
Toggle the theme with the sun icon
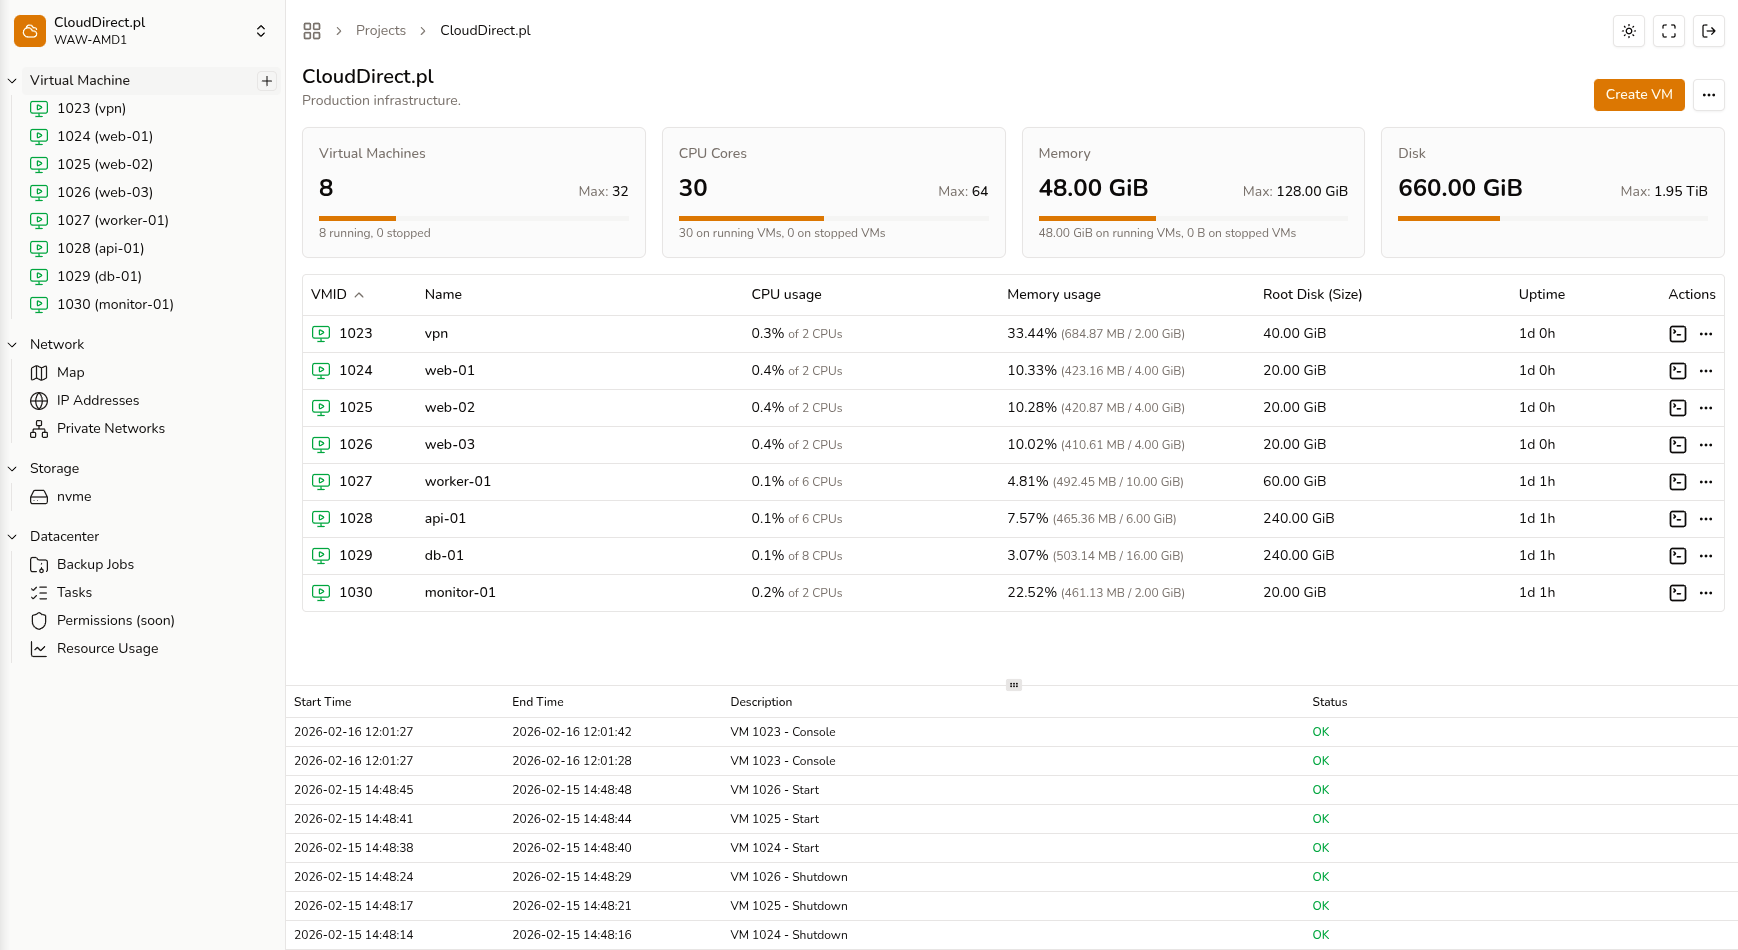pyautogui.click(x=1628, y=31)
